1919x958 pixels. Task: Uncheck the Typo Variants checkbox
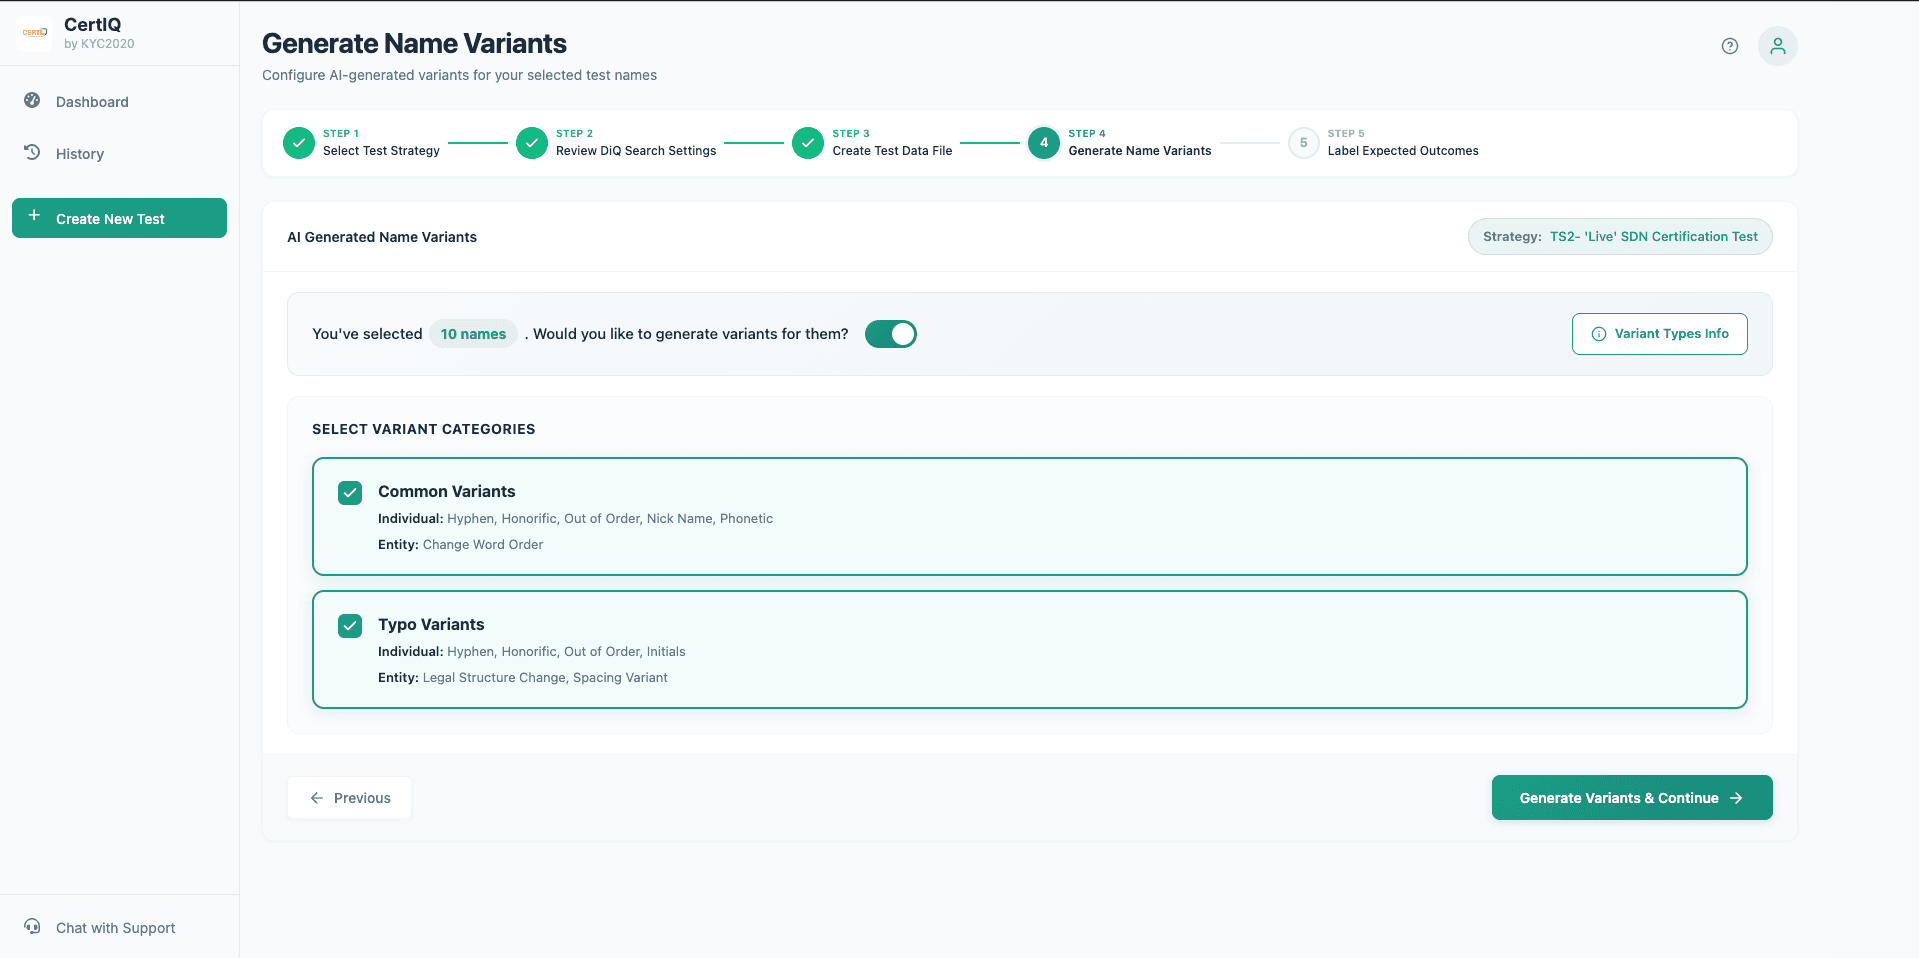tap(350, 626)
